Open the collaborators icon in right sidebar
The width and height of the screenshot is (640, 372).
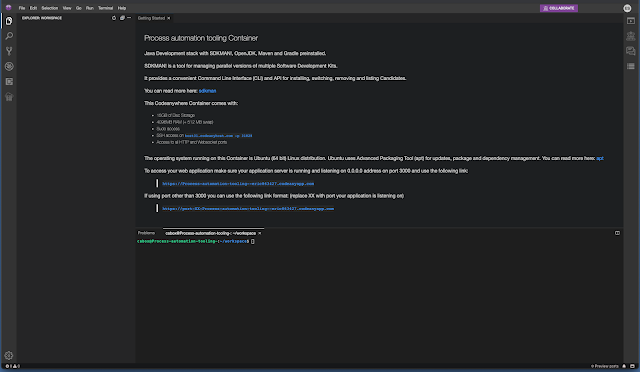(x=631, y=36)
